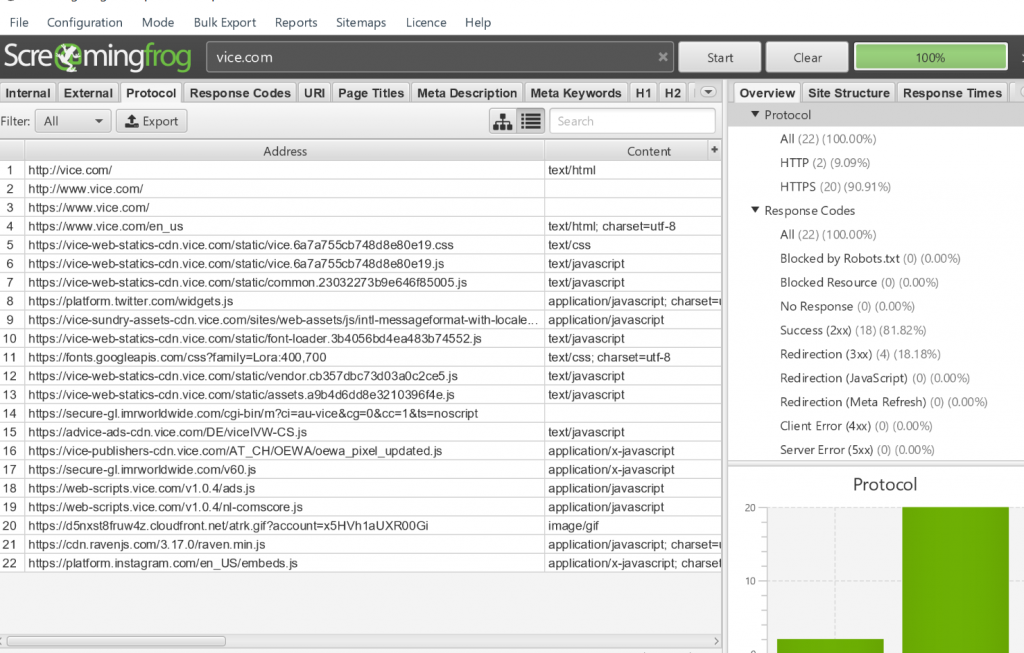Image resolution: width=1024 pixels, height=653 pixels.
Task: Select Blocked Resource in overview
Action: [x=859, y=283]
